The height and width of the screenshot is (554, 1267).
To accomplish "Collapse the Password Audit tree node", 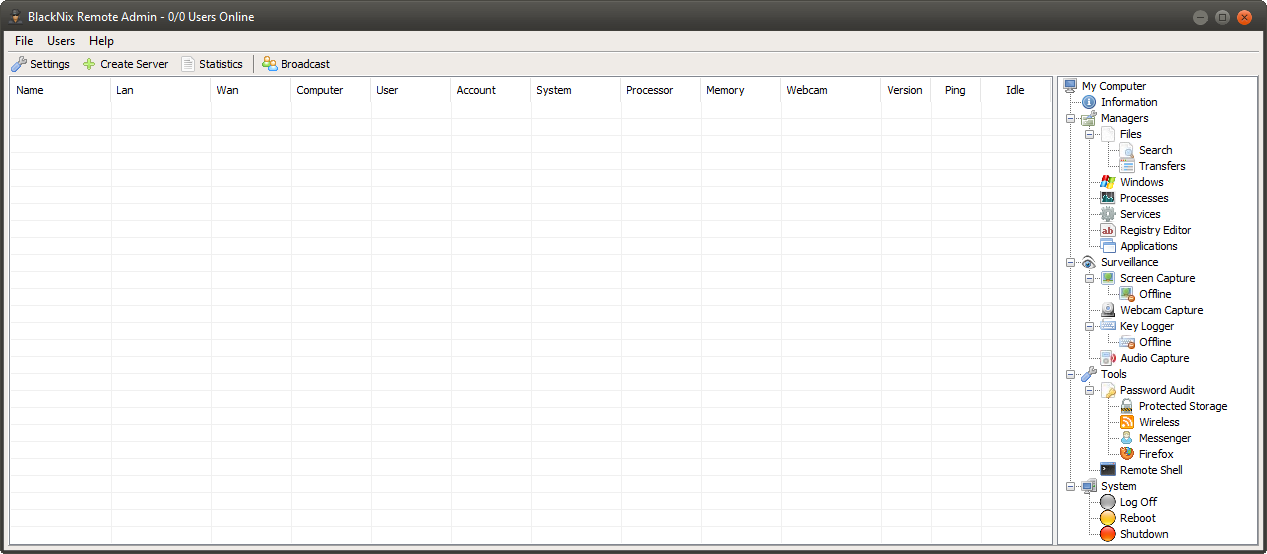I will tap(1090, 390).
